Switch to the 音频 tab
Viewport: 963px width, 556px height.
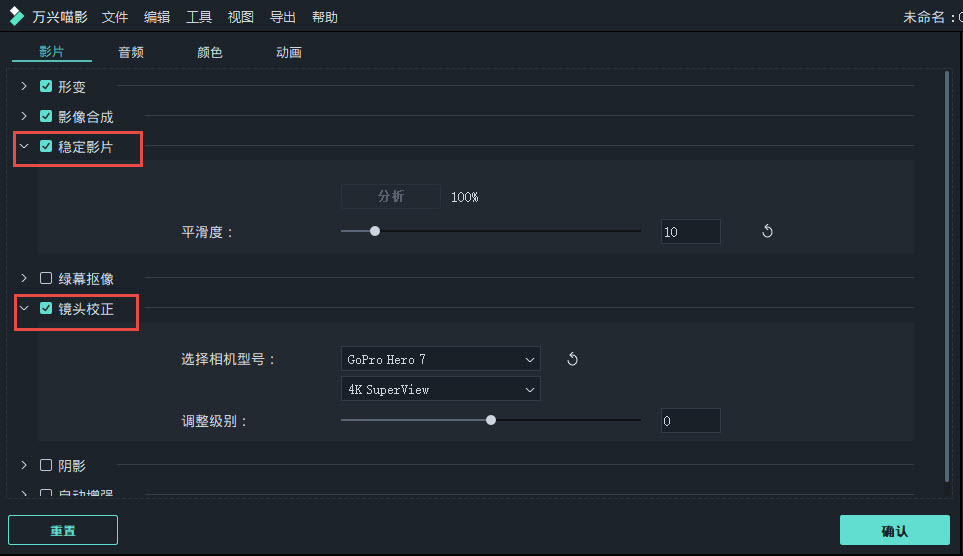click(131, 52)
